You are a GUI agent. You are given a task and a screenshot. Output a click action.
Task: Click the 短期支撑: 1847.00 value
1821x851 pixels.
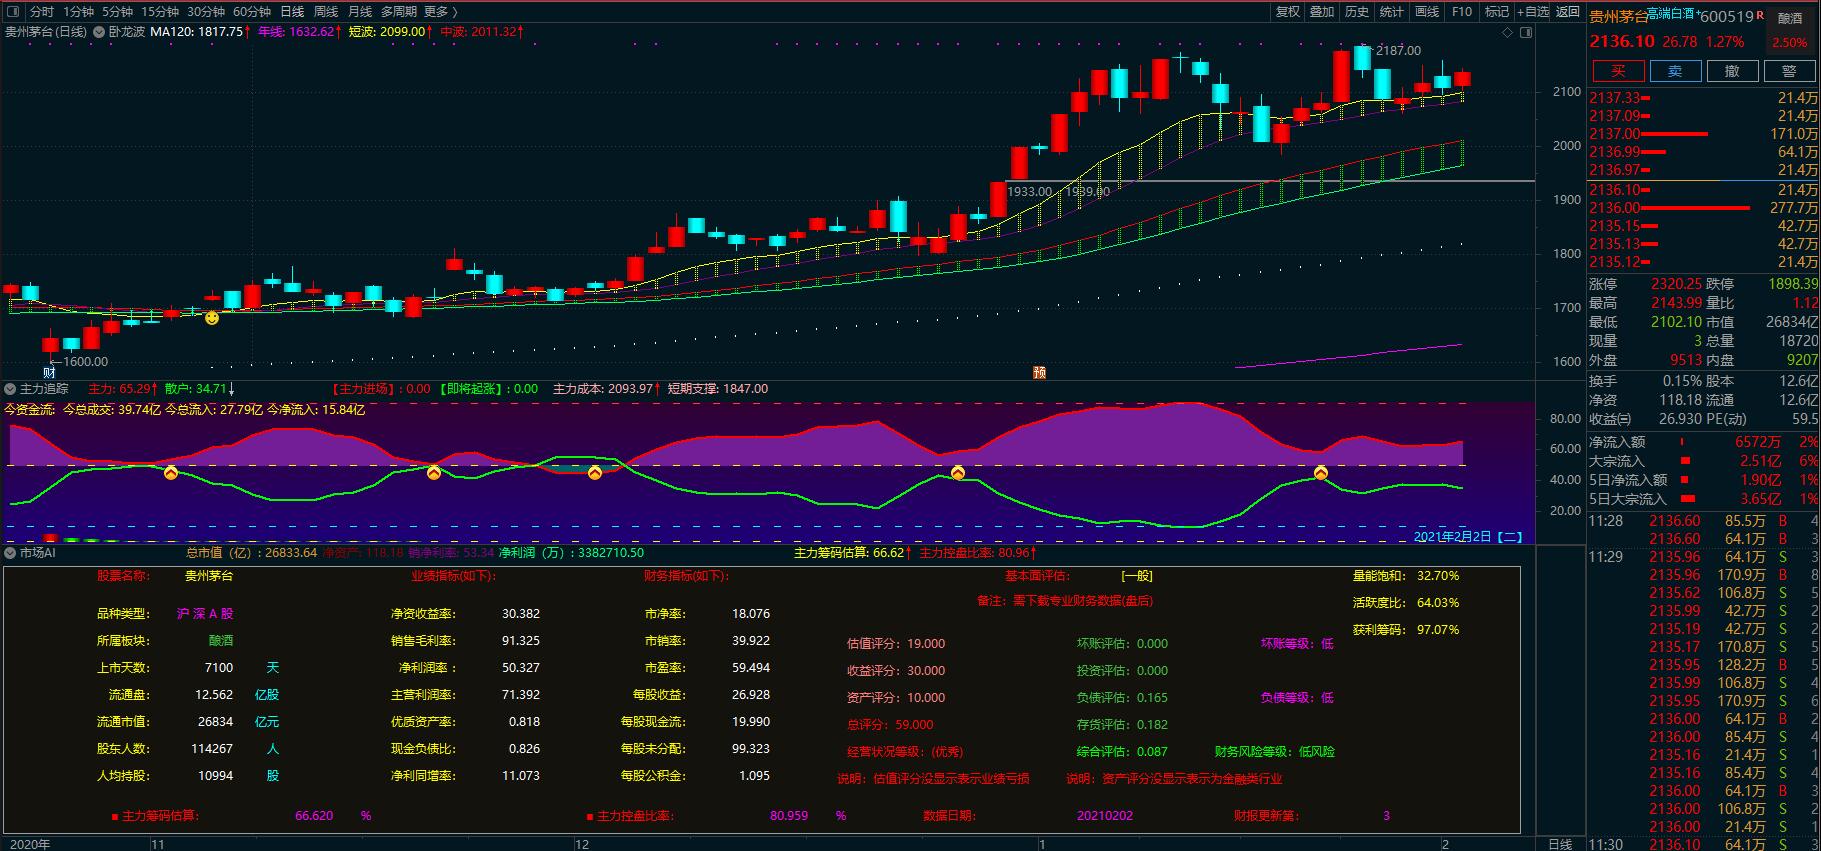coord(718,389)
